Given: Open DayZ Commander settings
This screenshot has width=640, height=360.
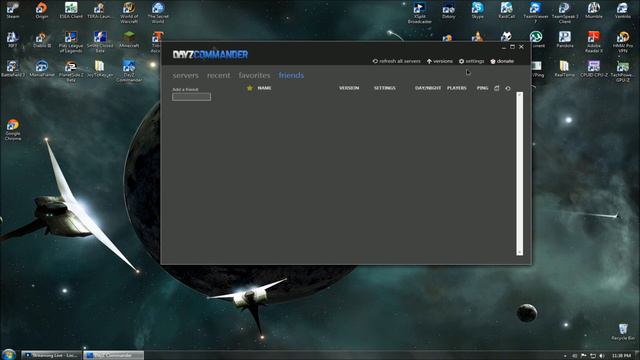Looking at the screenshot, I should point(471,61).
